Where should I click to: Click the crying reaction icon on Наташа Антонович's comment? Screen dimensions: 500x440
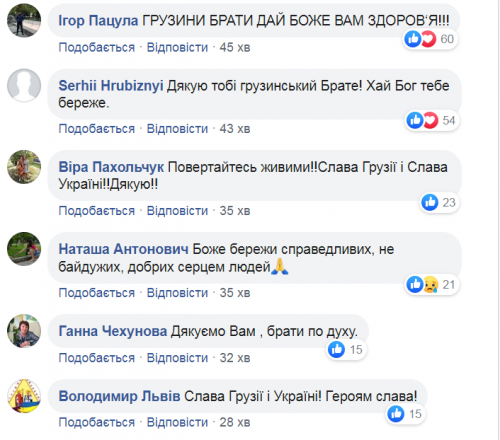430,284
